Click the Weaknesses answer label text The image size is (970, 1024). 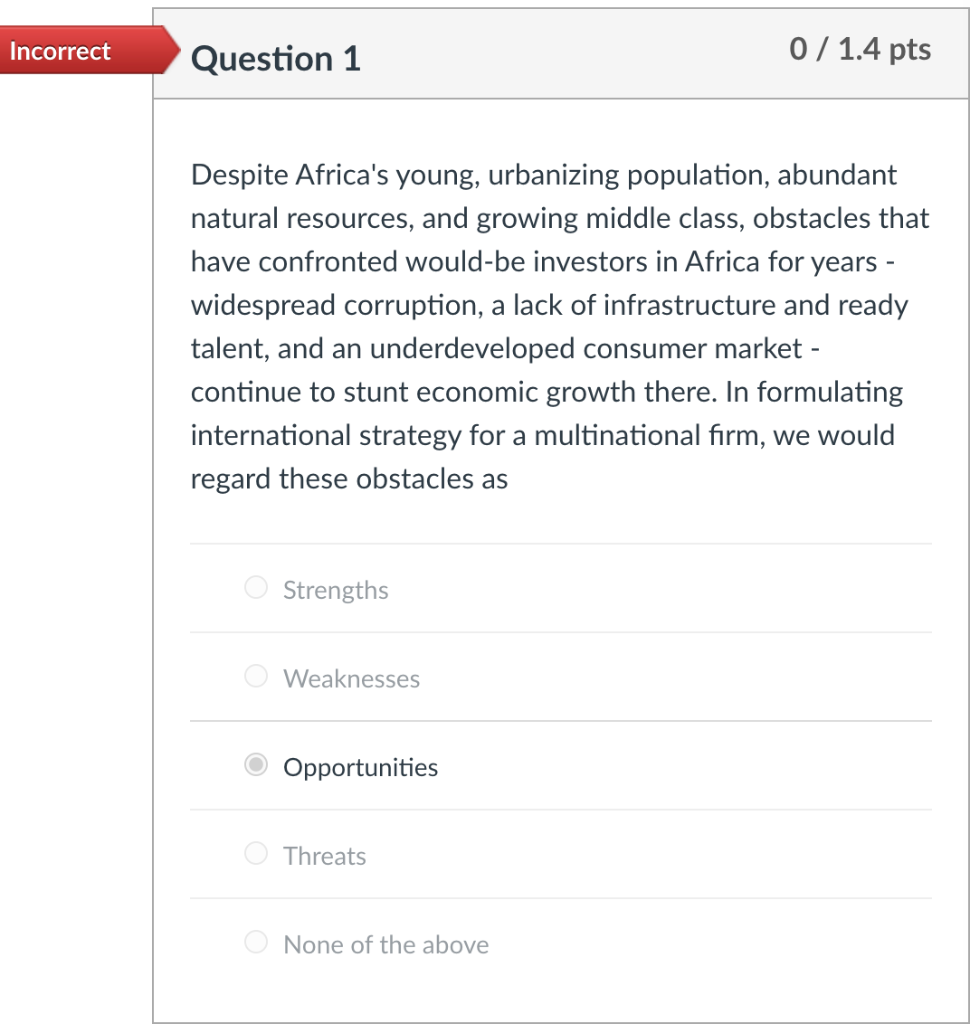[351, 679]
